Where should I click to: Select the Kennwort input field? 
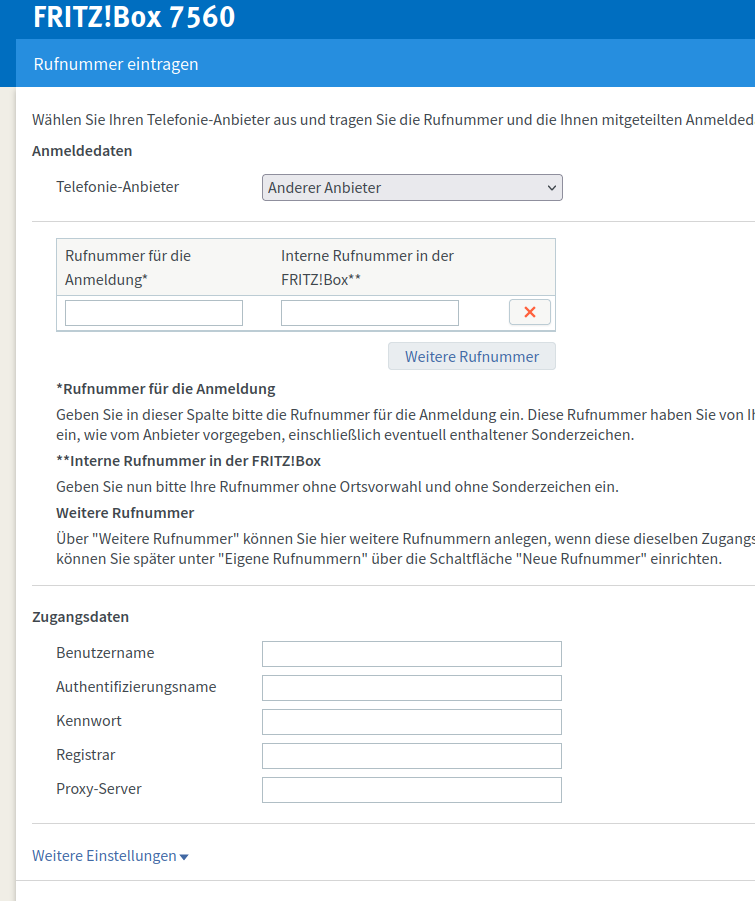(412, 722)
